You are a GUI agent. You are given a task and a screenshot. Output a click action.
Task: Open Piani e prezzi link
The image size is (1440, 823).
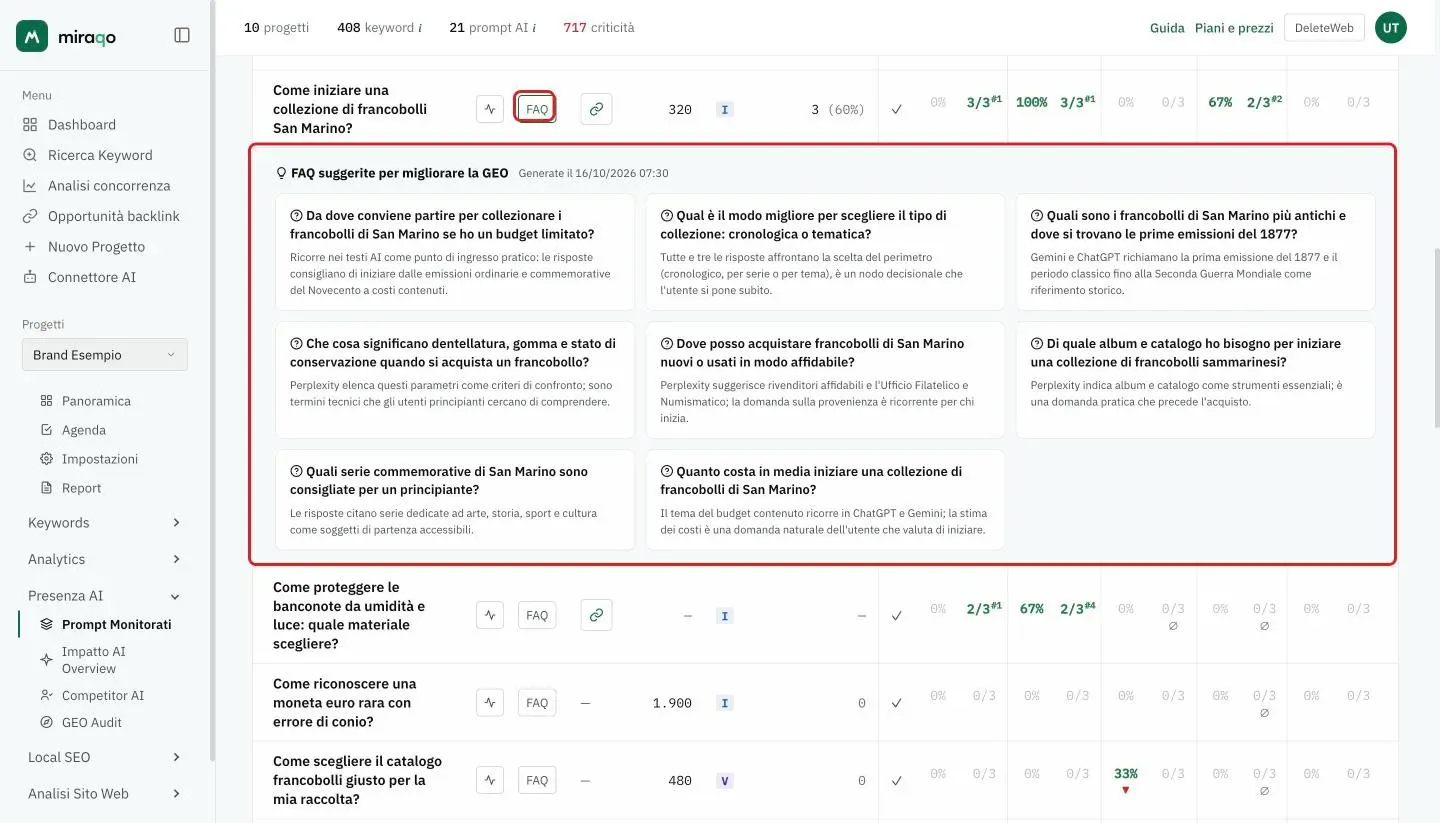pyautogui.click(x=1234, y=28)
